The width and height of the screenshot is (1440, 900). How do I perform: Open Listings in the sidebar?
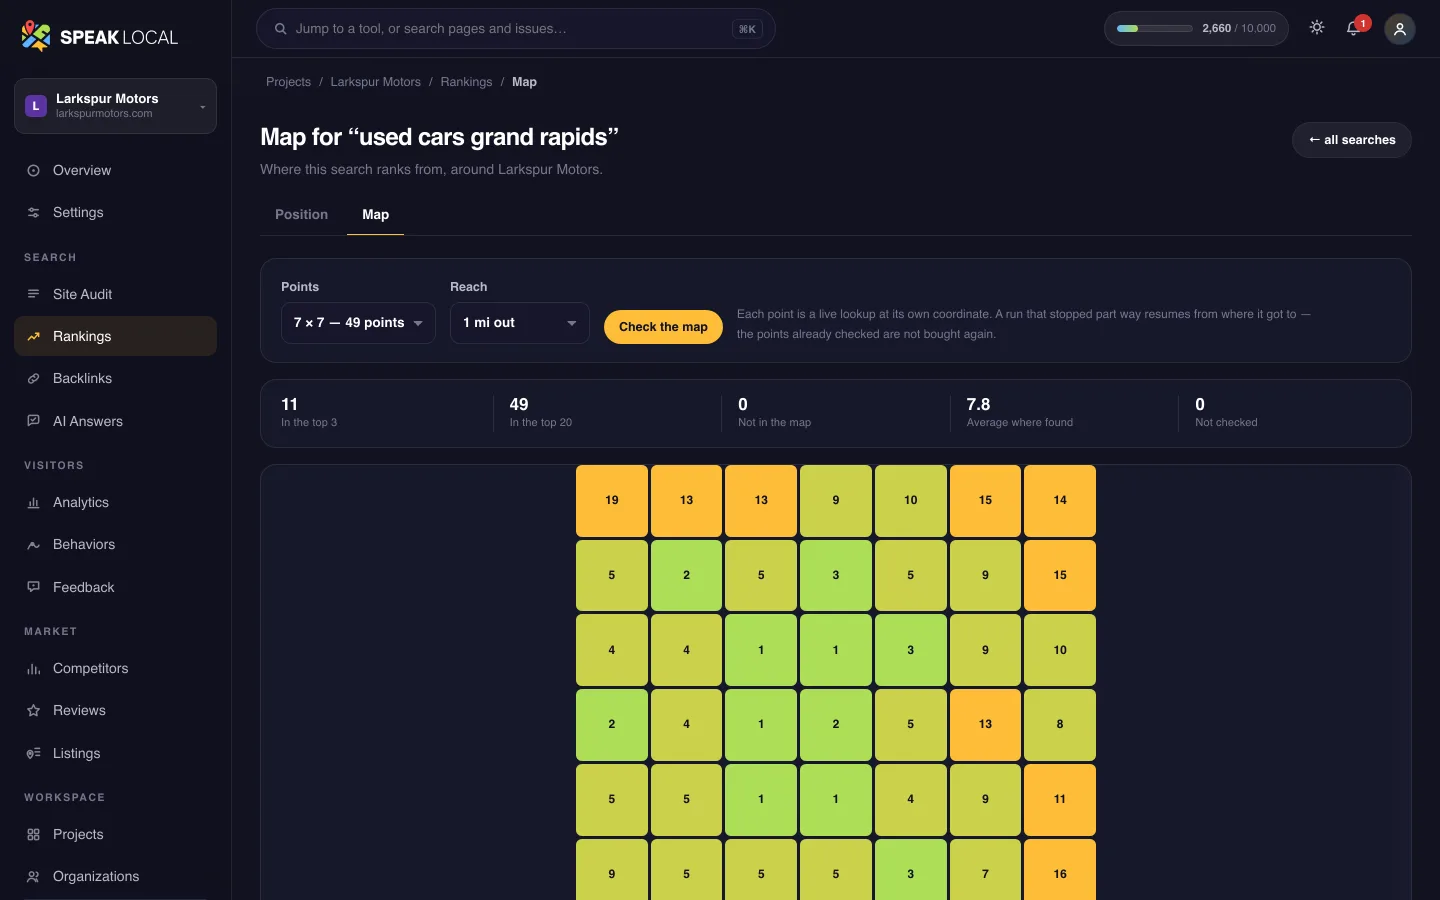point(115,754)
